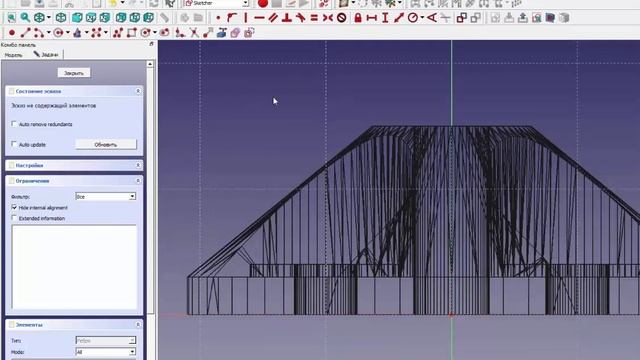Select the Trim edge tool
Image resolution: width=640 pixels, height=360 pixels.
pos(194,33)
